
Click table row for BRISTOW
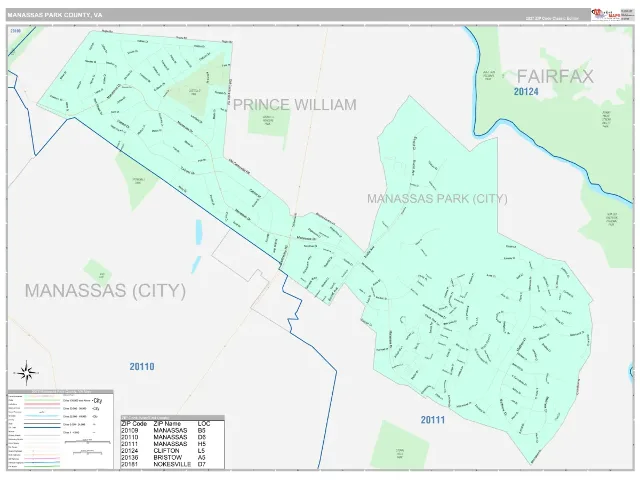coord(172,458)
